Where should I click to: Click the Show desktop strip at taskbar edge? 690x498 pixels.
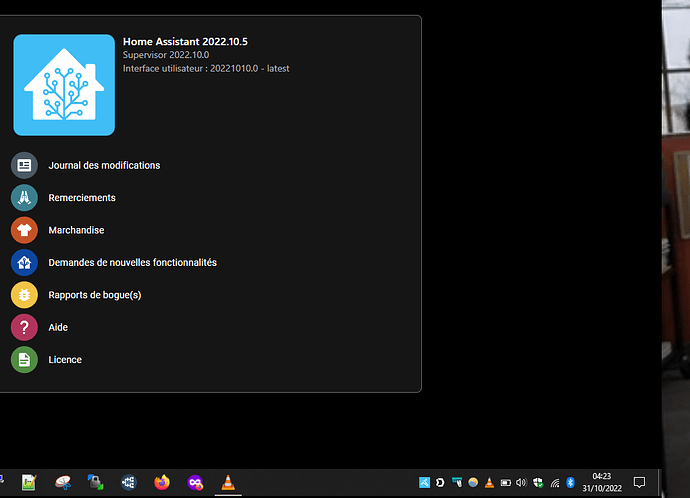point(659,483)
